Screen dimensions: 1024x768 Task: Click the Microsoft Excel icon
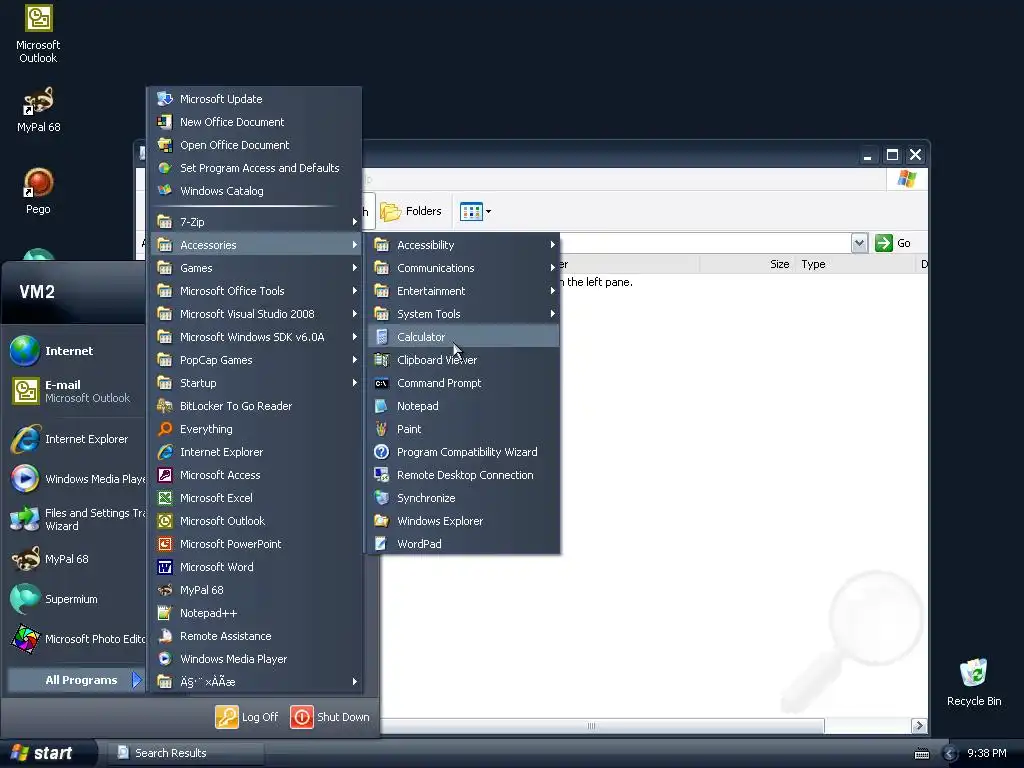(x=165, y=498)
